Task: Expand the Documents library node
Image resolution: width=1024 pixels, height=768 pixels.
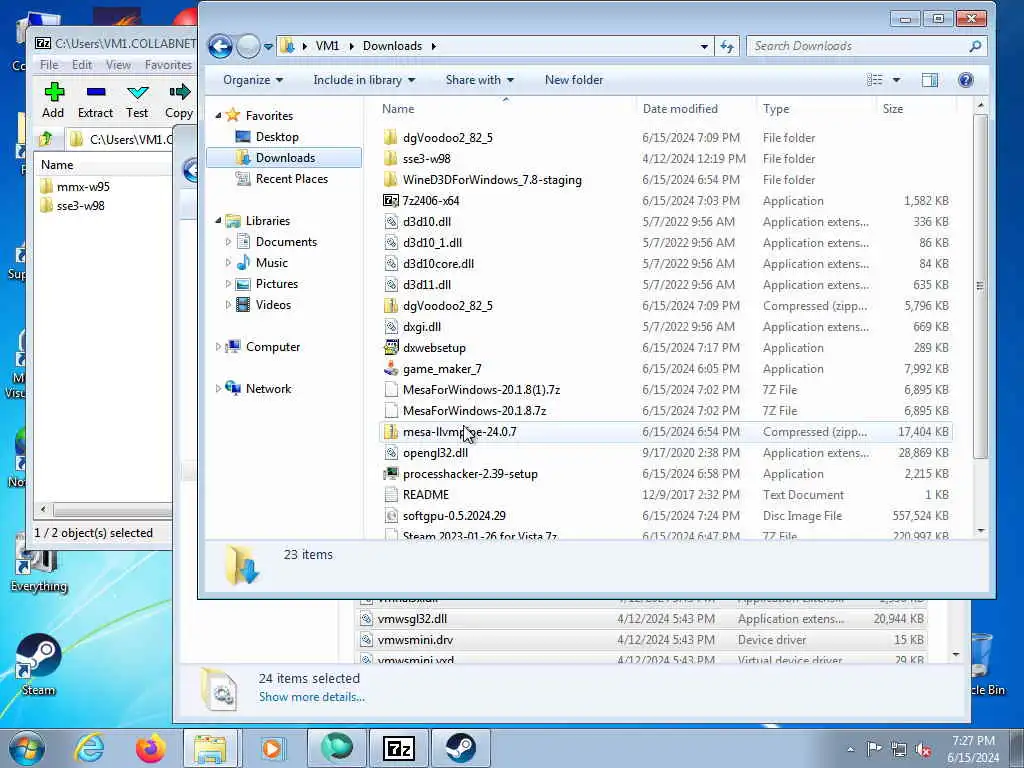Action: point(228,242)
